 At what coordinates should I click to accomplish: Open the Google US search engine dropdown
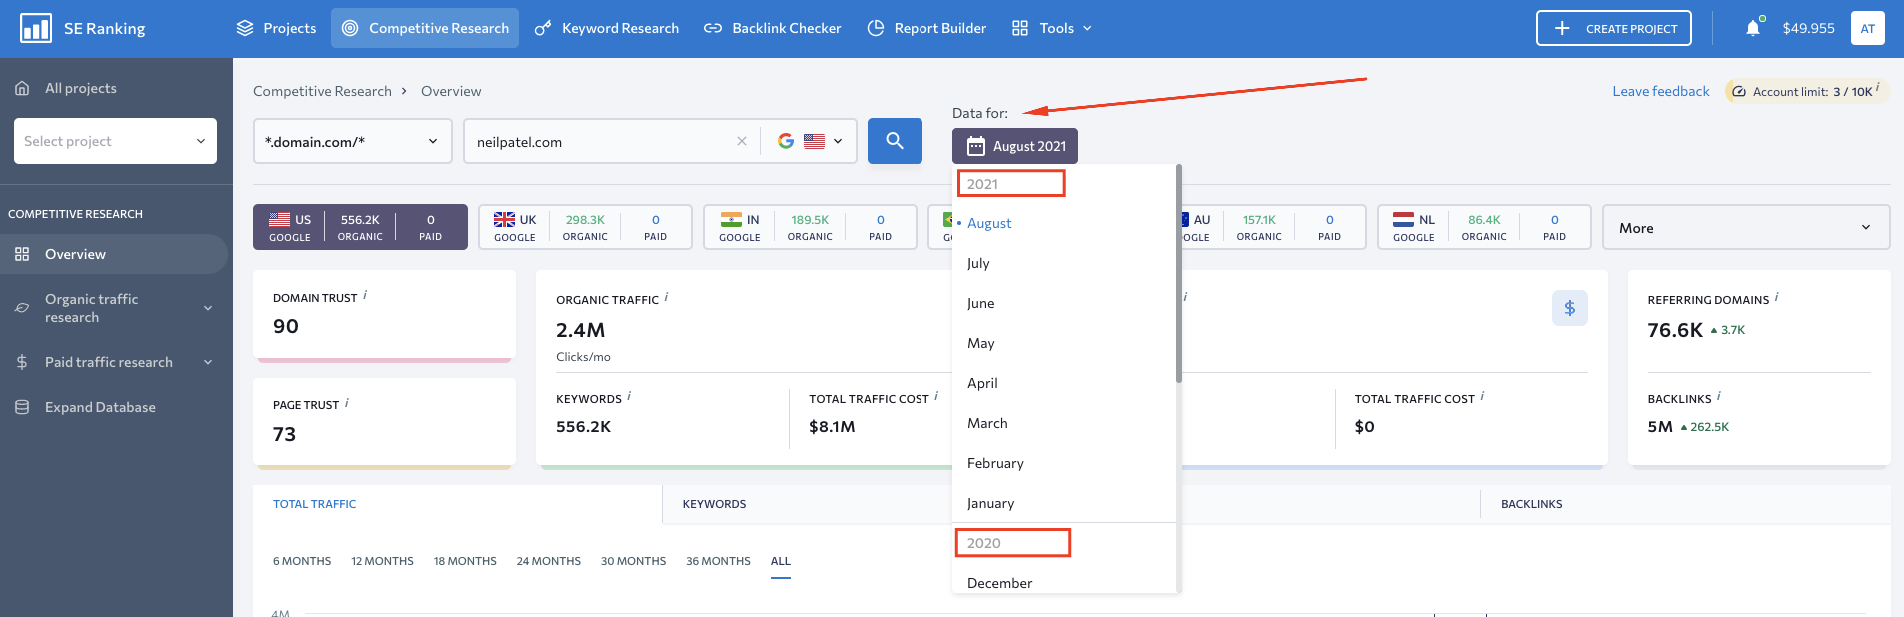pyautogui.click(x=810, y=141)
